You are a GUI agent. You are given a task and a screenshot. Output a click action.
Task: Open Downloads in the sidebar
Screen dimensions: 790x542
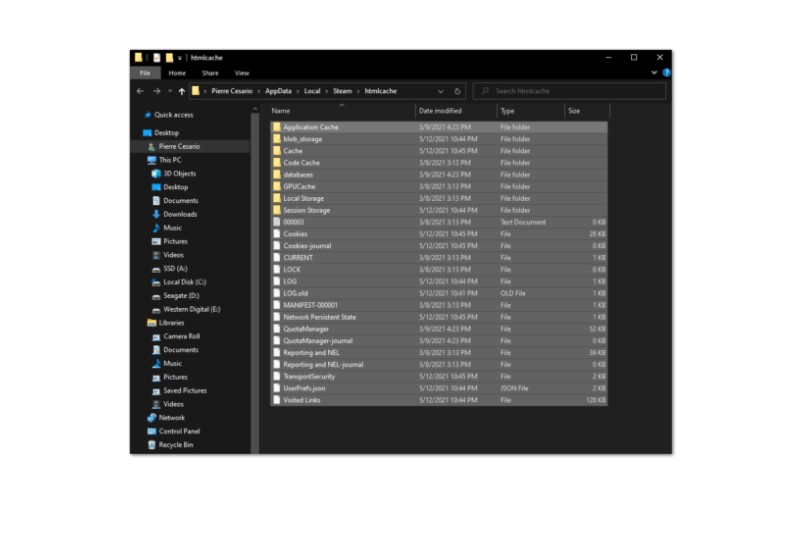click(x=180, y=215)
